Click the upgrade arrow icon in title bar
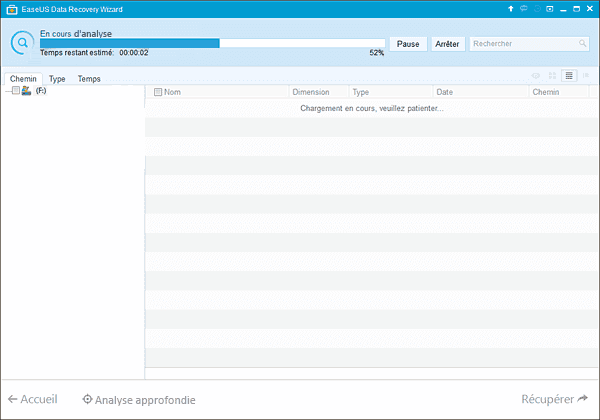600x420 pixels. coord(510,9)
